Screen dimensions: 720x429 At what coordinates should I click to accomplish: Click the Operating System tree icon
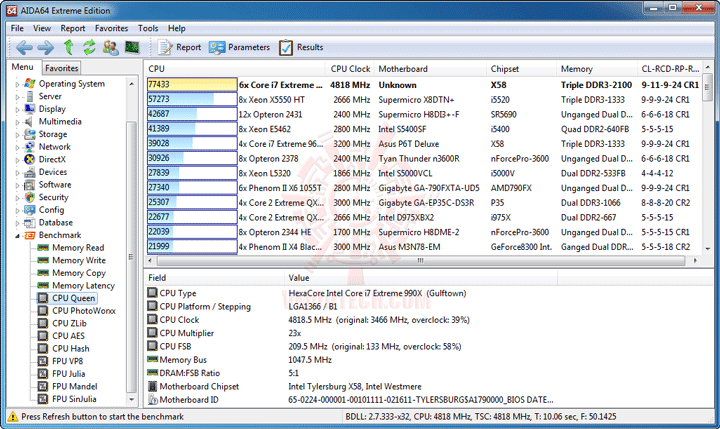29,84
